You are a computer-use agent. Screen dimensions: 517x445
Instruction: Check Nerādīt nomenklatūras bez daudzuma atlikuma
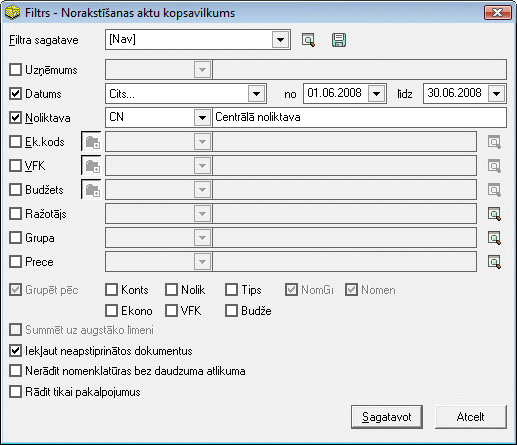coord(16,371)
